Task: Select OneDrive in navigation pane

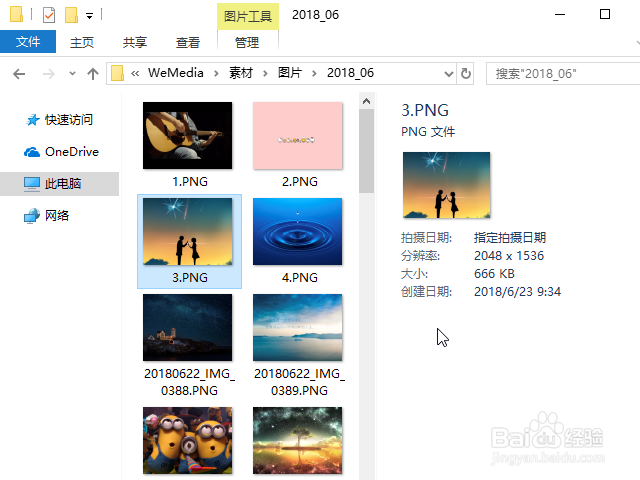Action: point(72,152)
